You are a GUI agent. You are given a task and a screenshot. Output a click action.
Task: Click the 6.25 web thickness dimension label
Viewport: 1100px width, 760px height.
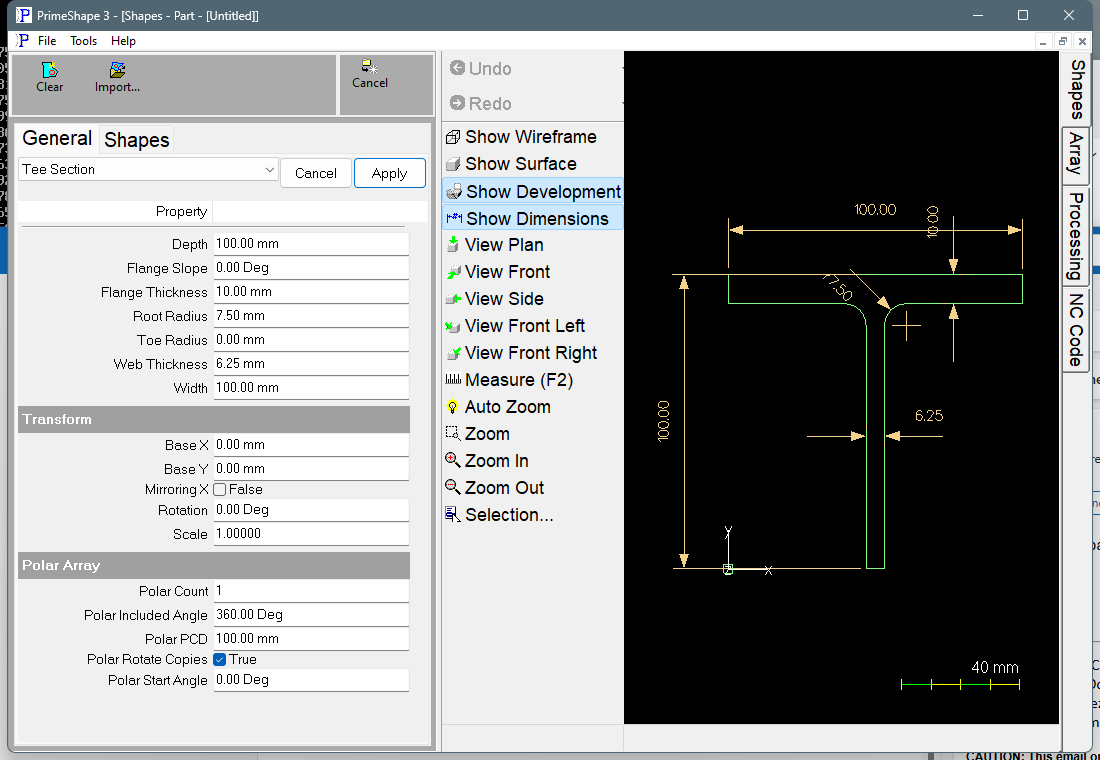tap(929, 415)
